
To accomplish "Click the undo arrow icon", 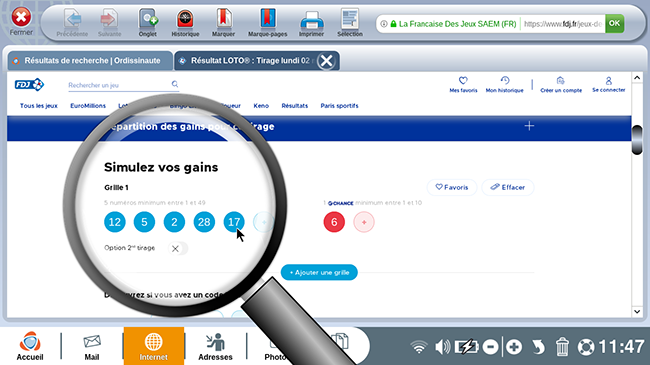I will pos(538,347).
